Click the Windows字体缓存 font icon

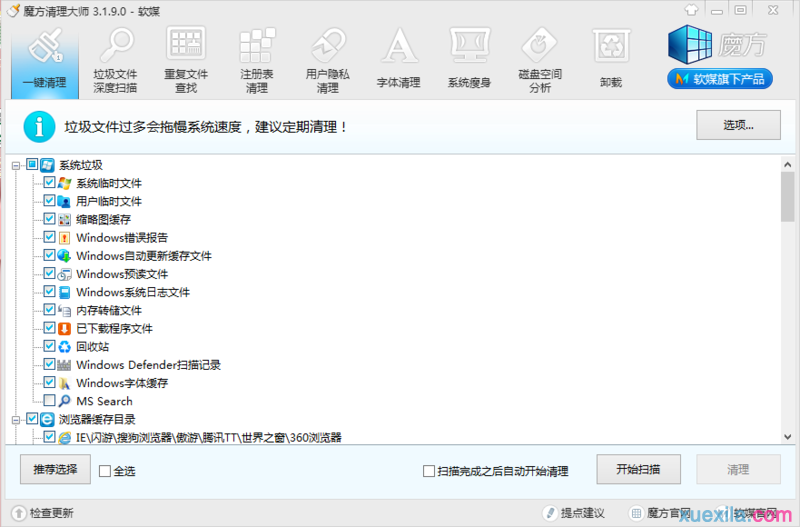(x=64, y=383)
